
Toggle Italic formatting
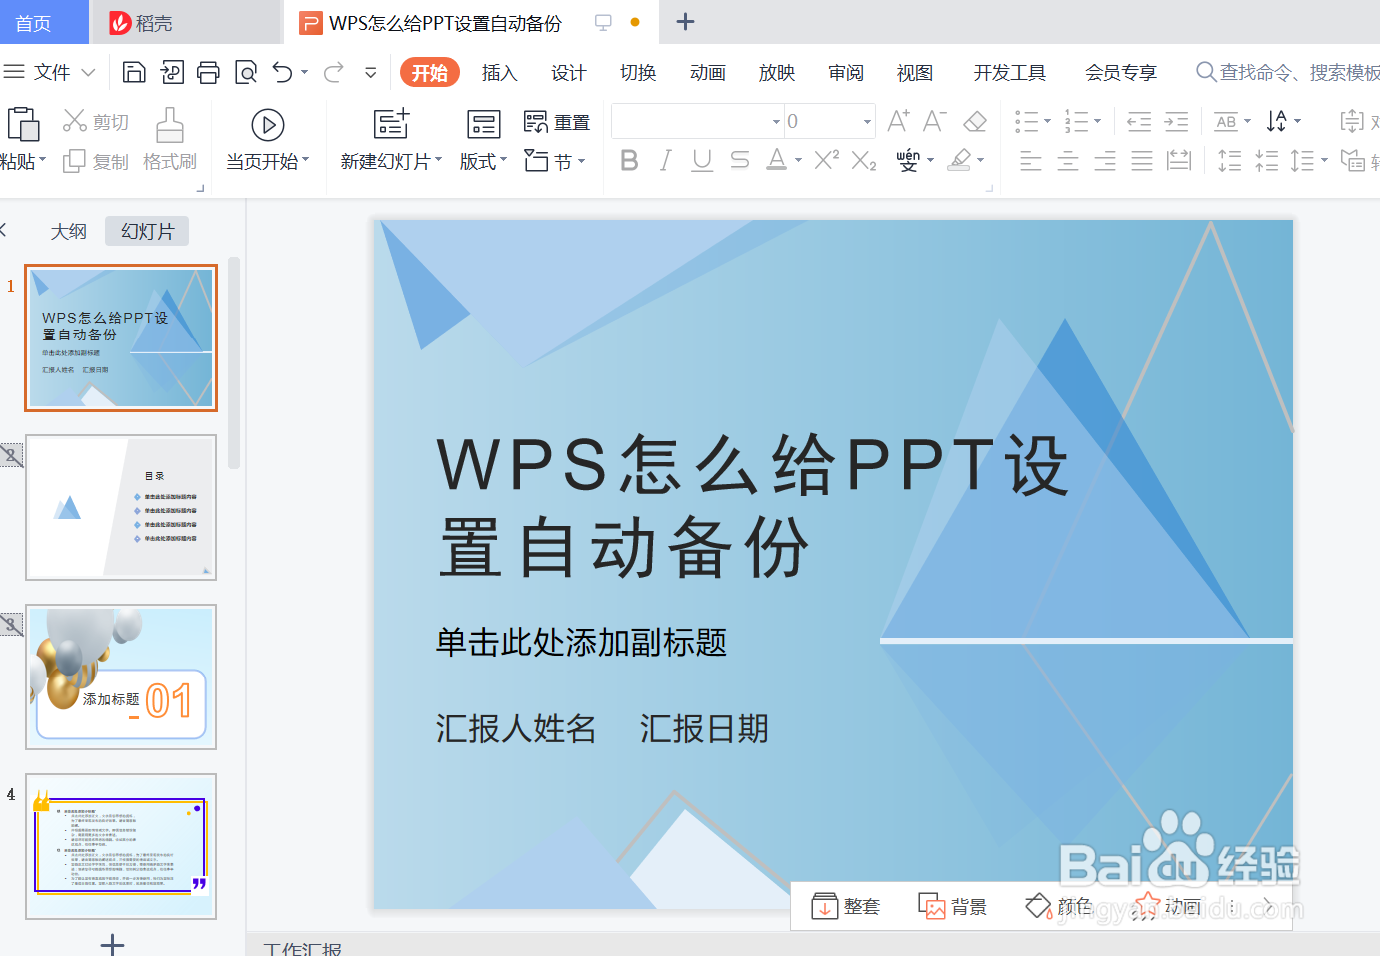click(x=666, y=160)
